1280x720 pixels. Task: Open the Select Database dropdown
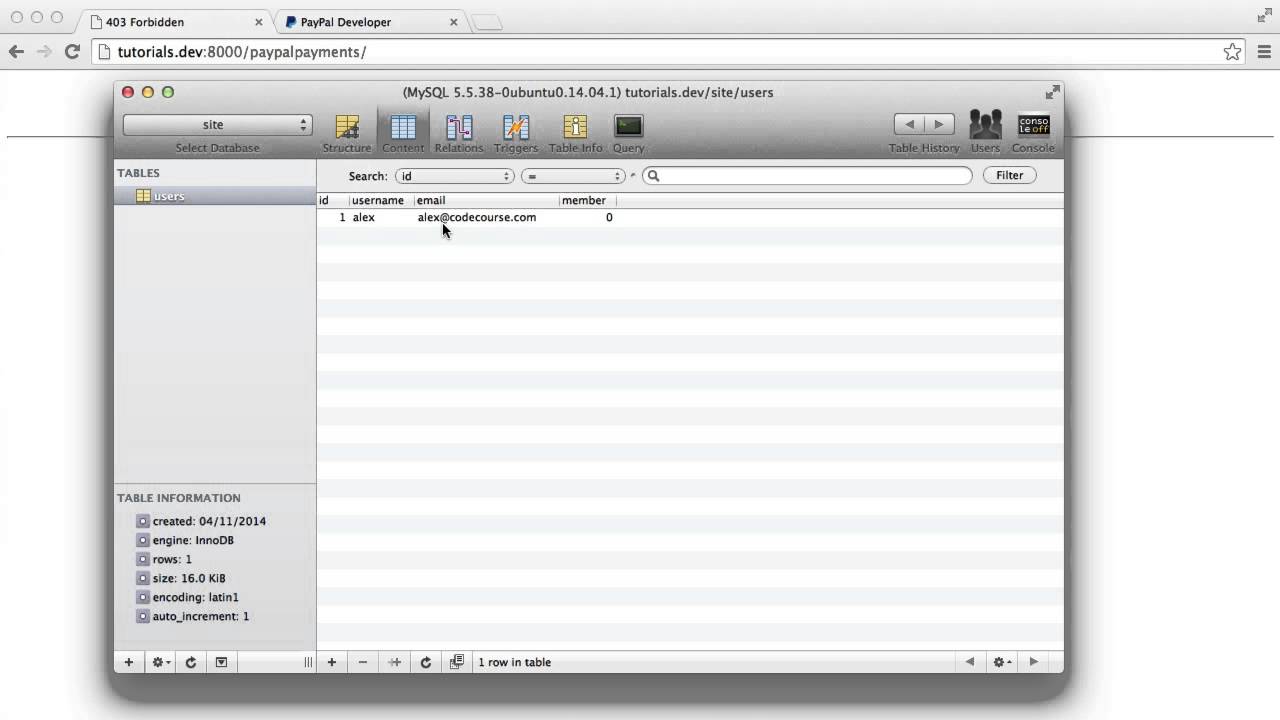(x=217, y=125)
